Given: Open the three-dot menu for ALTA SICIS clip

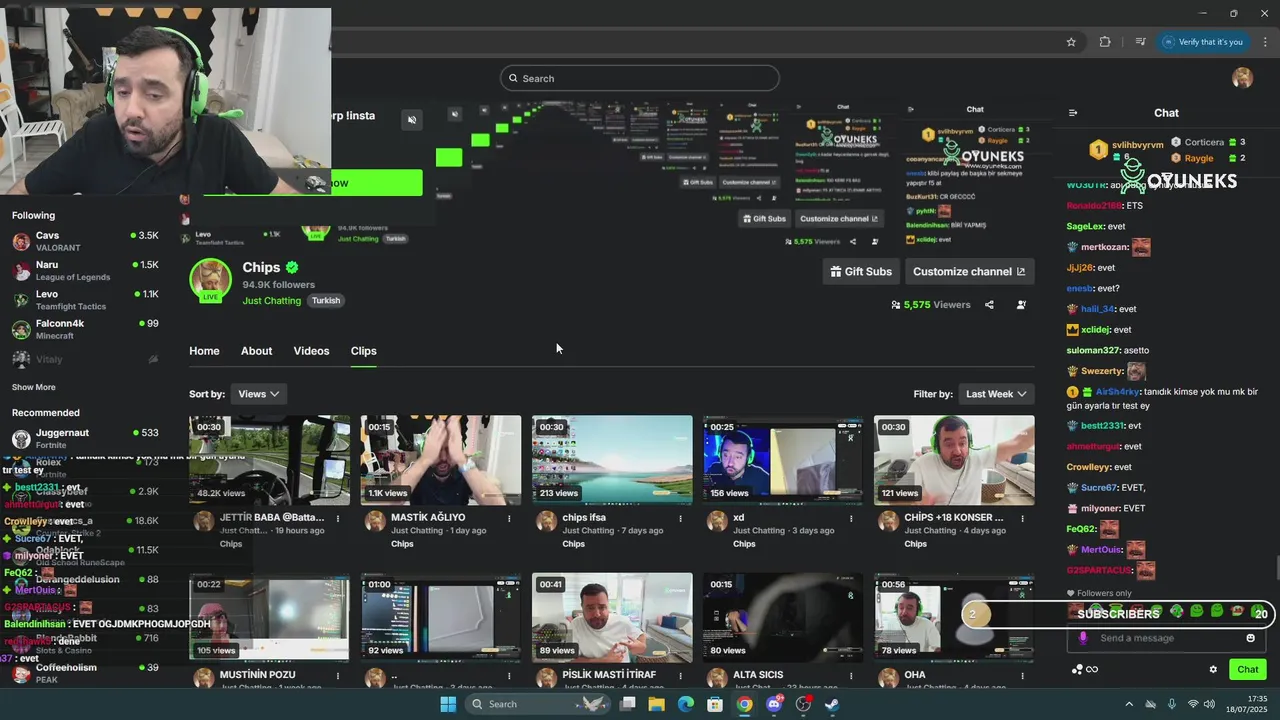Looking at the screenshot, I should click(x=851, y=675).
